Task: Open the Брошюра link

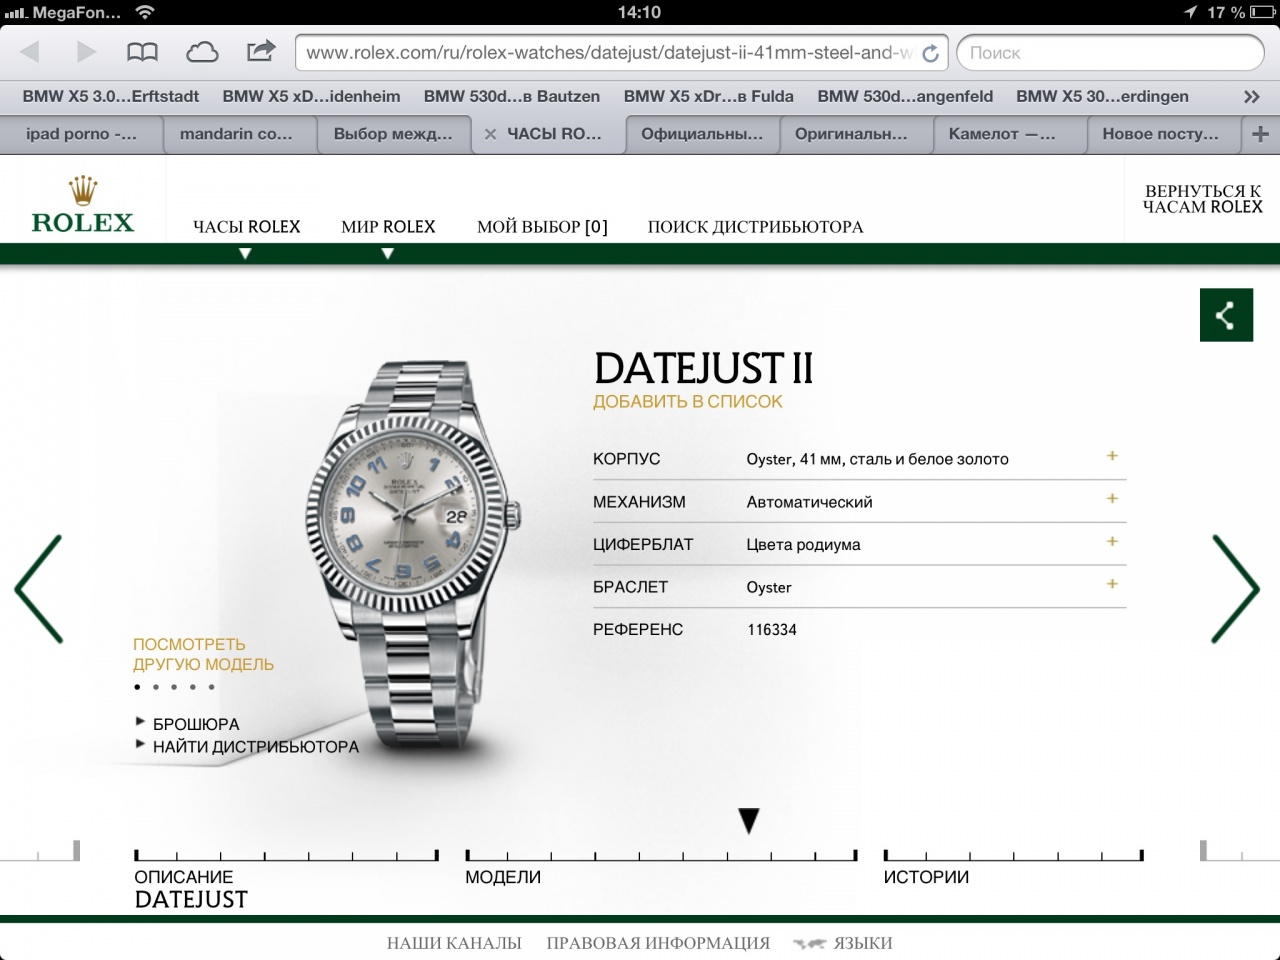Action: click(x=195, y=724)
